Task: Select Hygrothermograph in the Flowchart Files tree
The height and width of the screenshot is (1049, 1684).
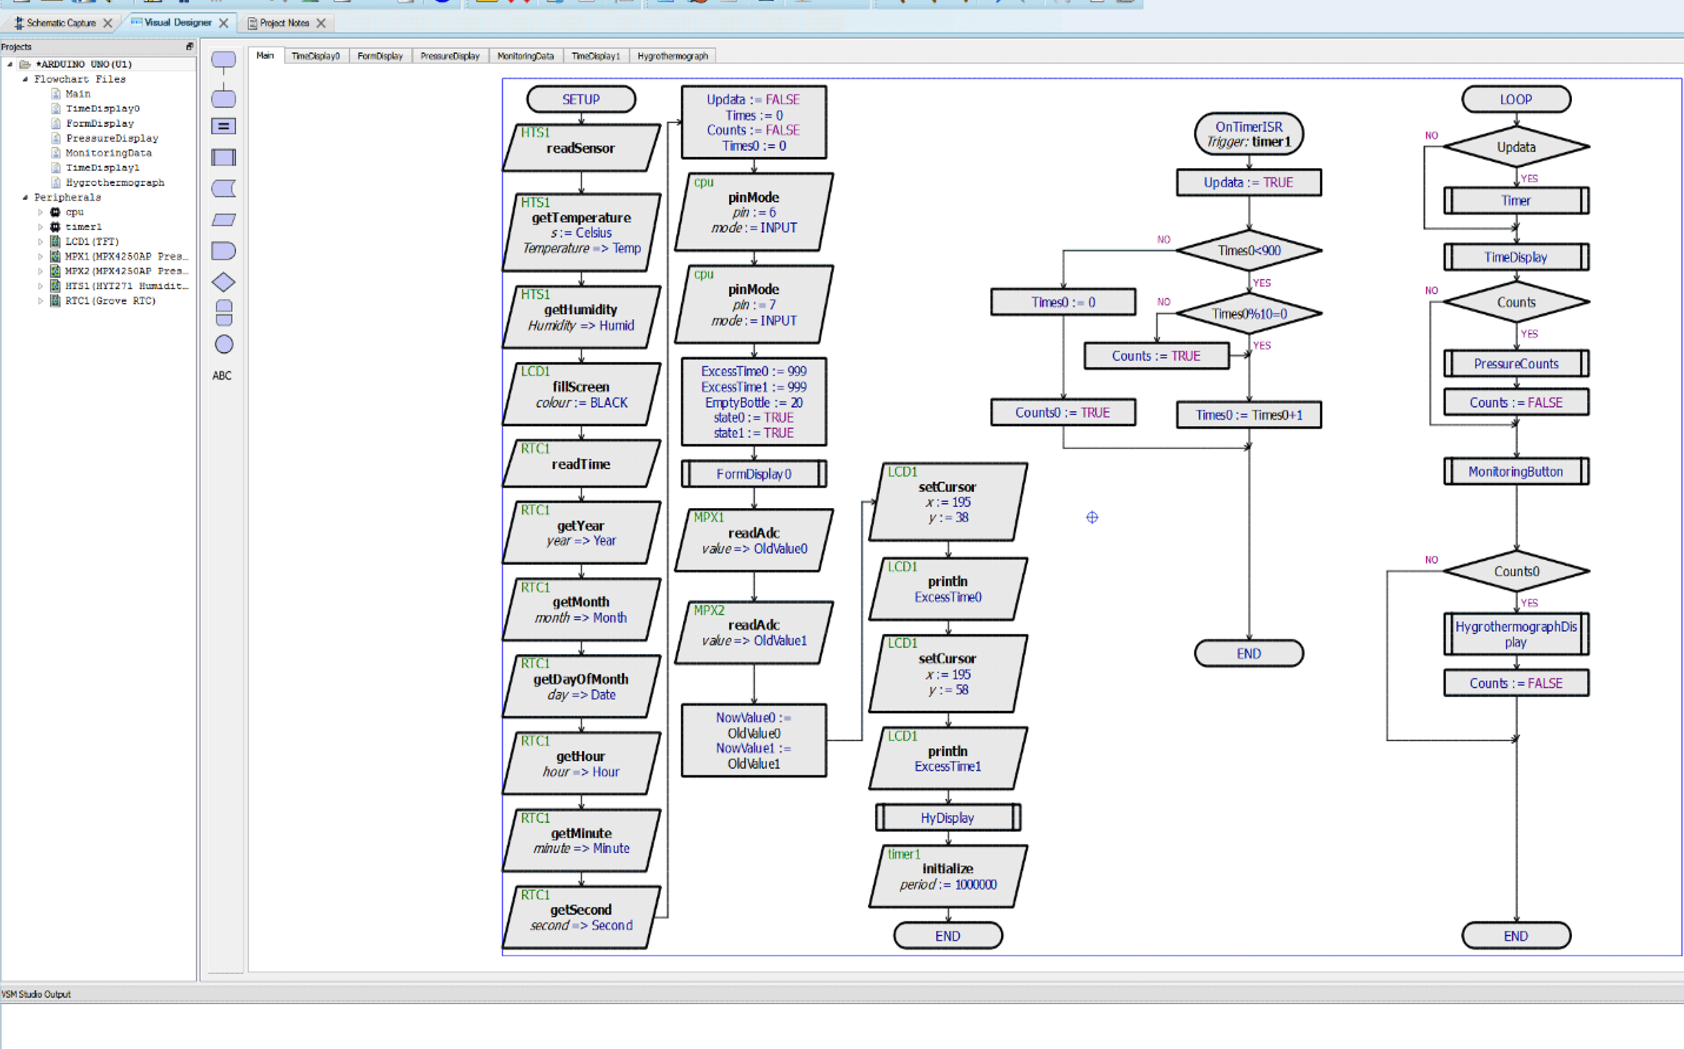Action: point(115,183)
